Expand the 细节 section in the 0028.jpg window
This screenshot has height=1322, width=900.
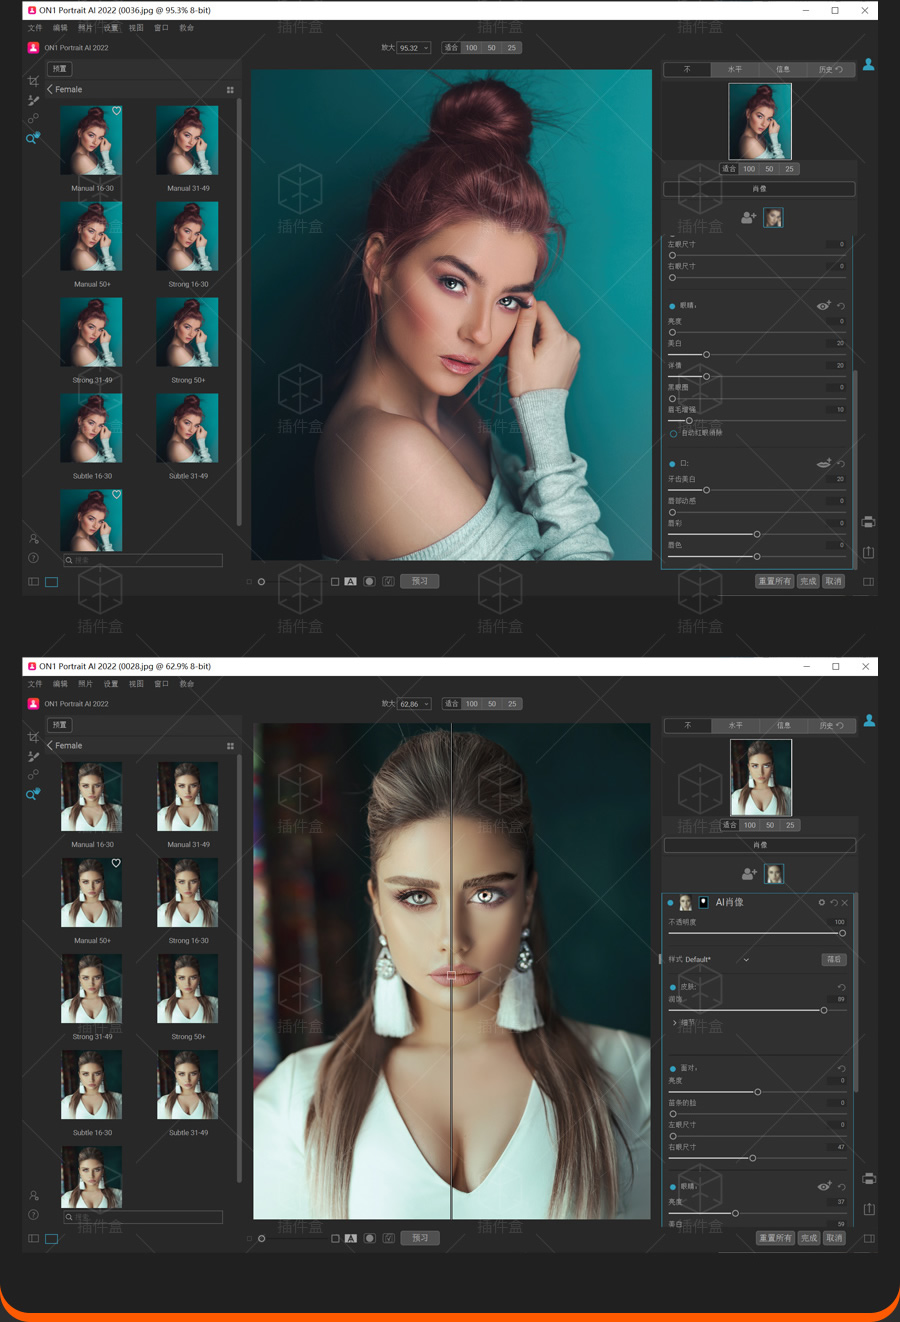point(674,1022)
